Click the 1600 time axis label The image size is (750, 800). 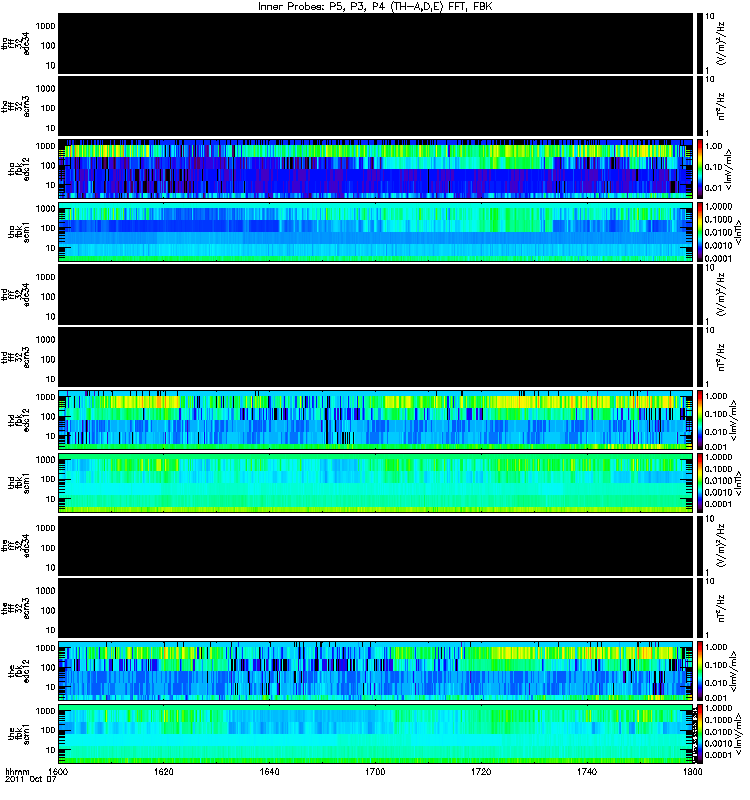click(x=58, y=771)
